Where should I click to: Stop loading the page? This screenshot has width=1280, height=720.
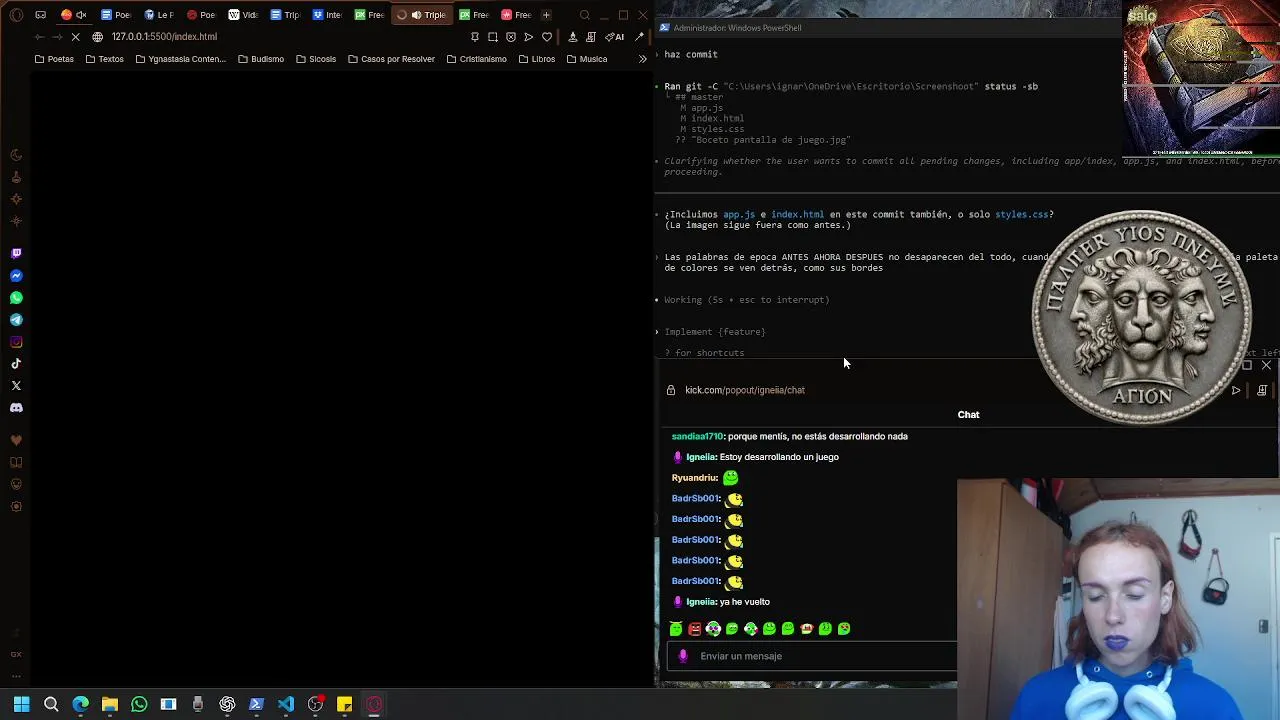75,37
